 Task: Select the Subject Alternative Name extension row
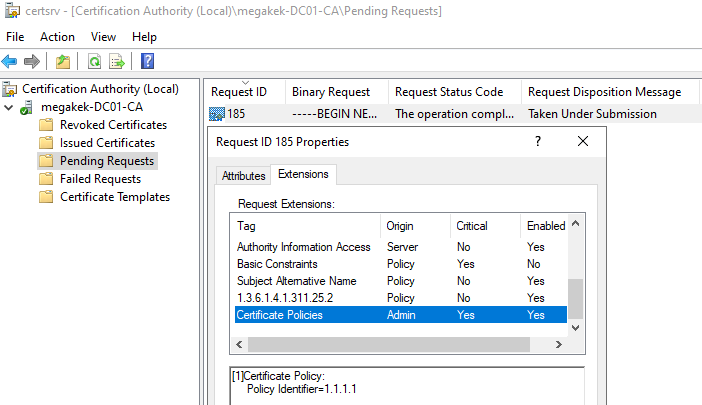[296, 281]
